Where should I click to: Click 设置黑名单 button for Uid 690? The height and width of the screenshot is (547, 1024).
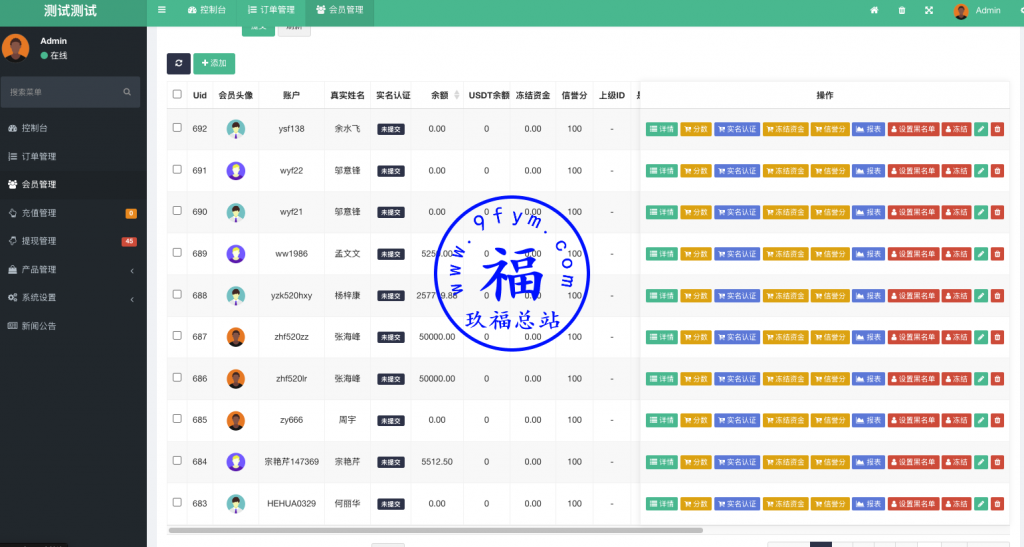913,213
